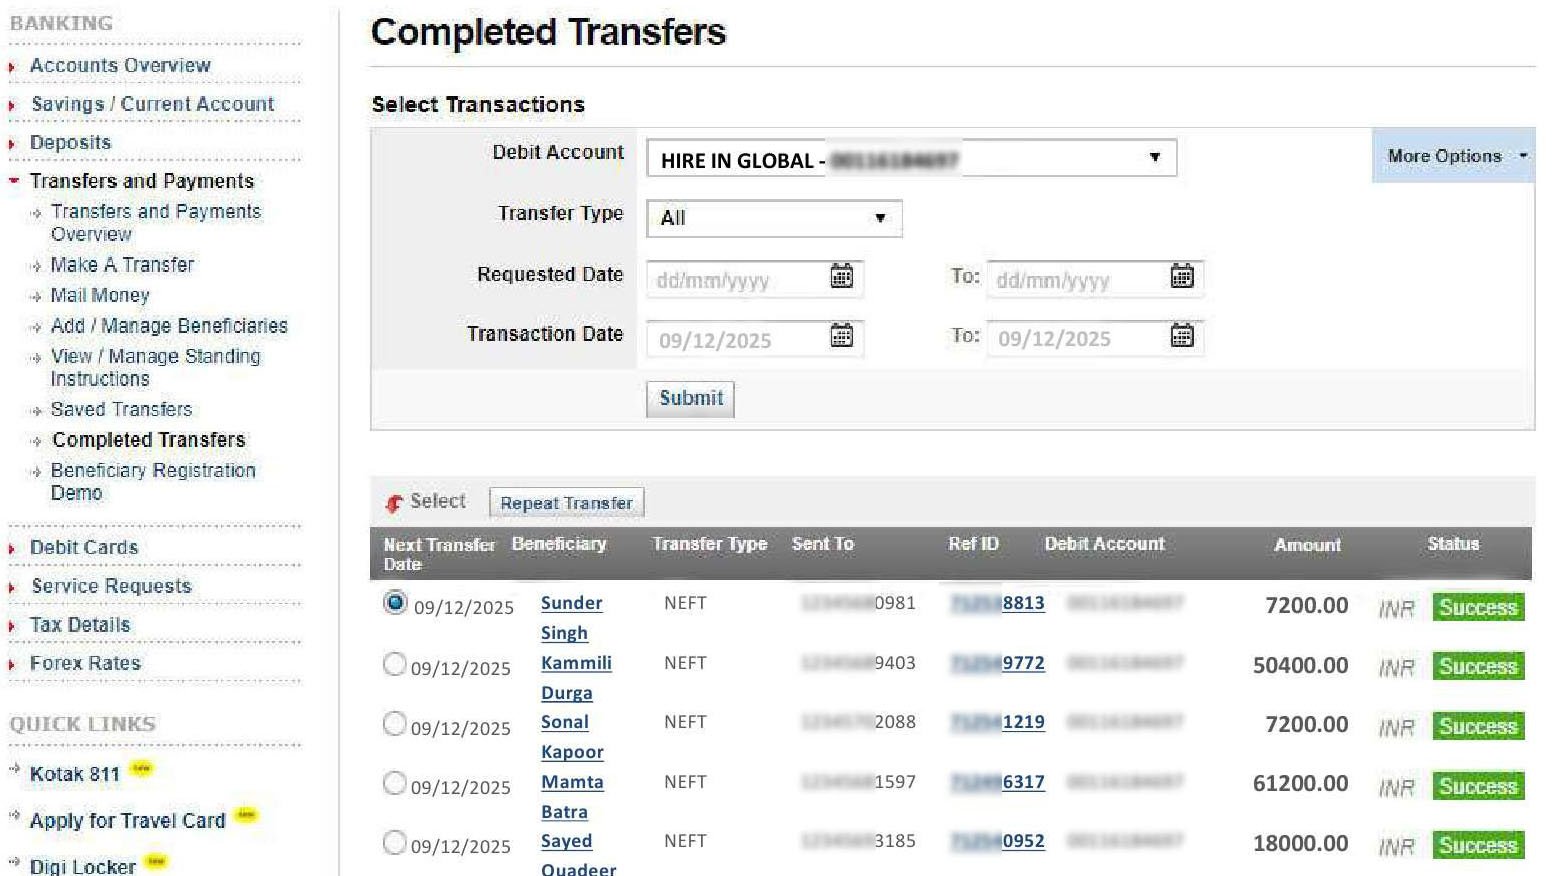Viewport: 1554px width, 876px height.
Task: Click new badge beside Apply for Travel Card
Action: [245, 815]
